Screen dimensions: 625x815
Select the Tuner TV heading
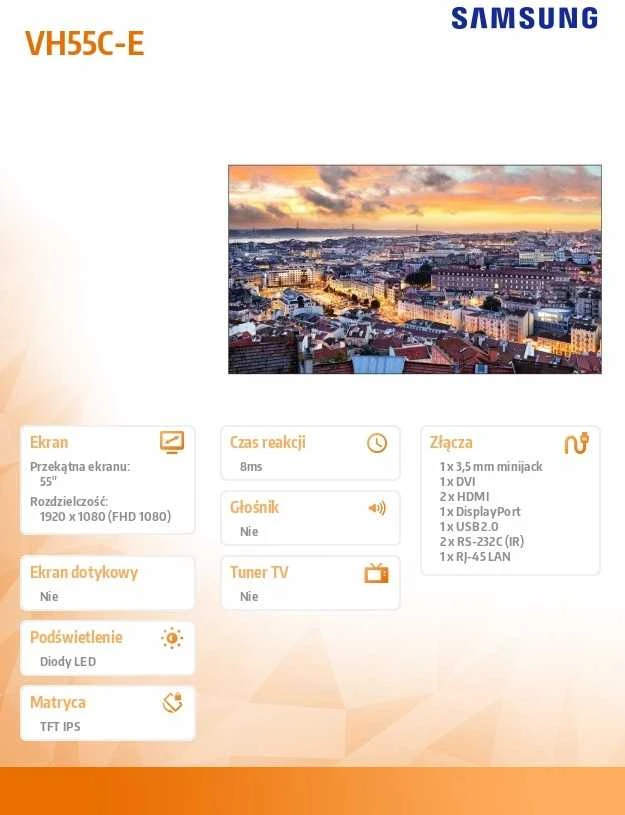259,572
